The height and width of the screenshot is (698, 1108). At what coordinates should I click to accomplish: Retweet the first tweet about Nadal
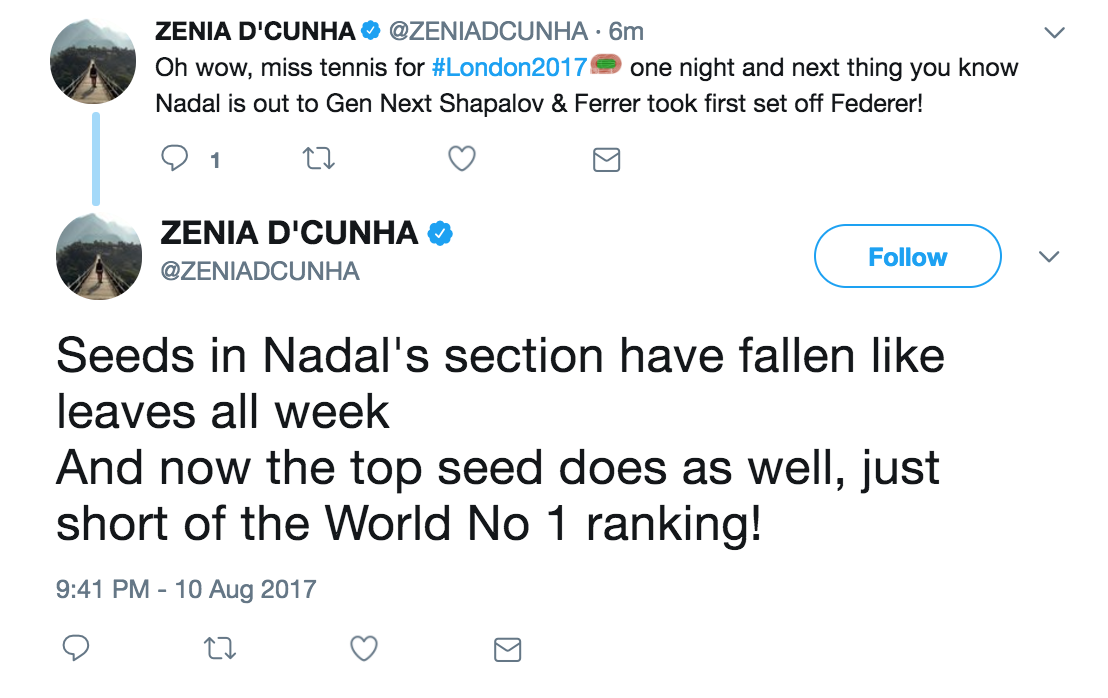(x=318, y=159)
